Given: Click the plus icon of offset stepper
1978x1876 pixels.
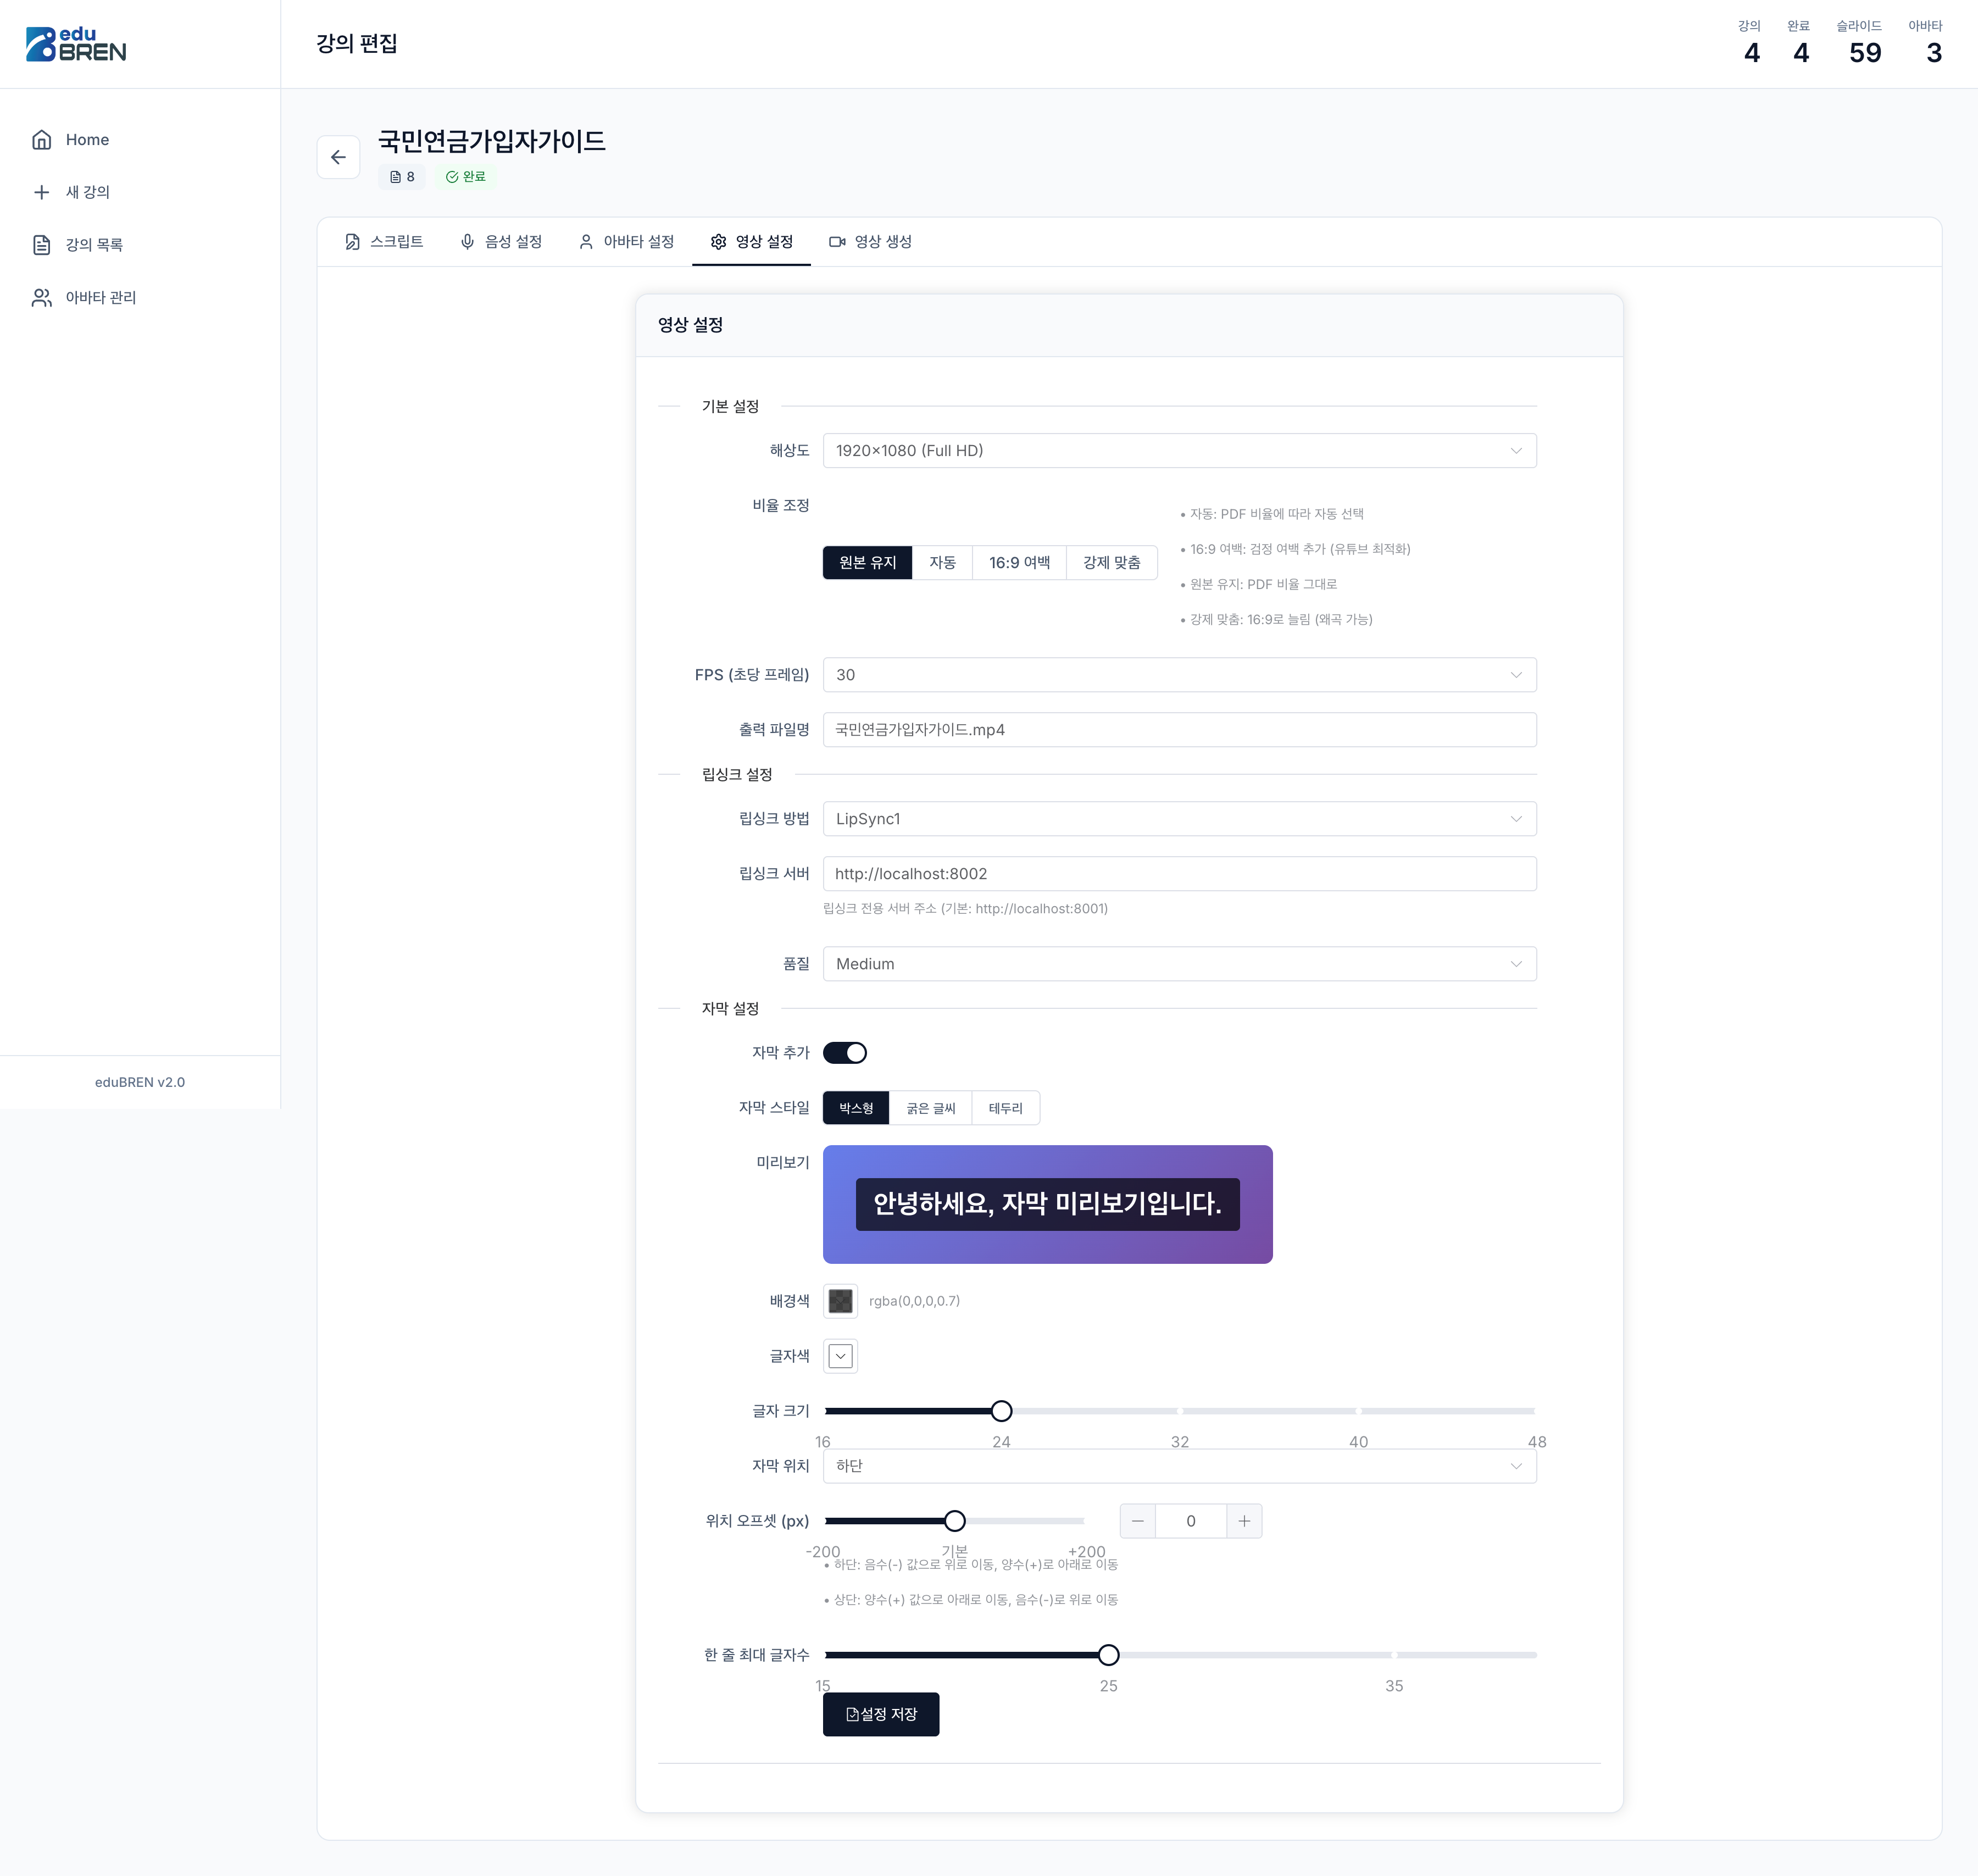Looking at the screenshot, I should [1244, 1521].
